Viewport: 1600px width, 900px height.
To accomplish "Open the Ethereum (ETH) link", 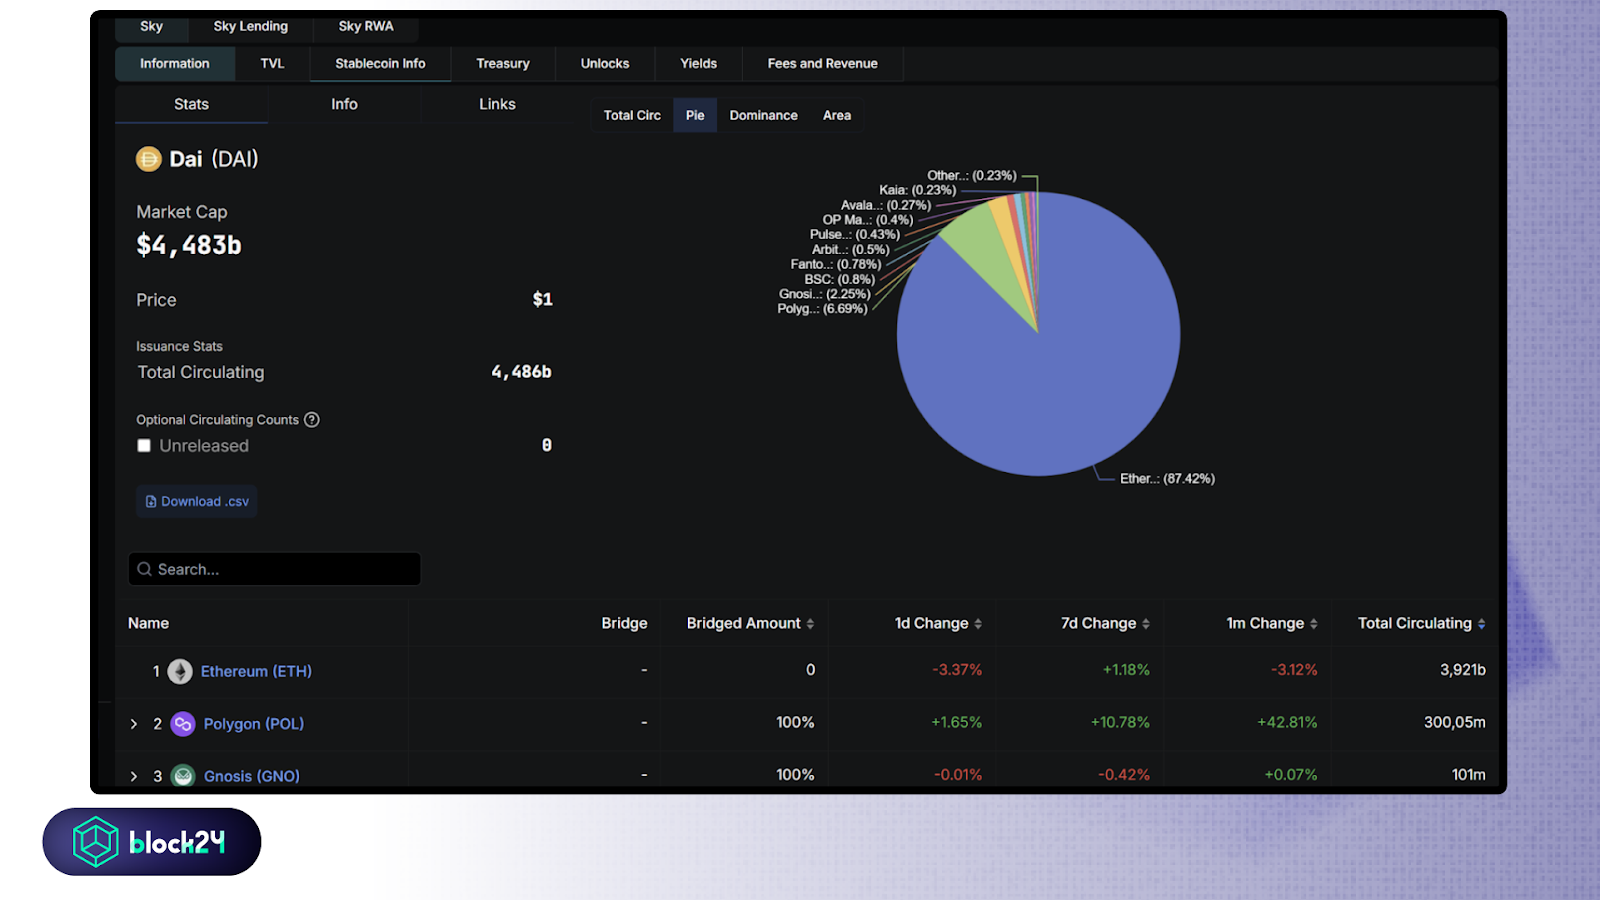I will click(256, 671).
